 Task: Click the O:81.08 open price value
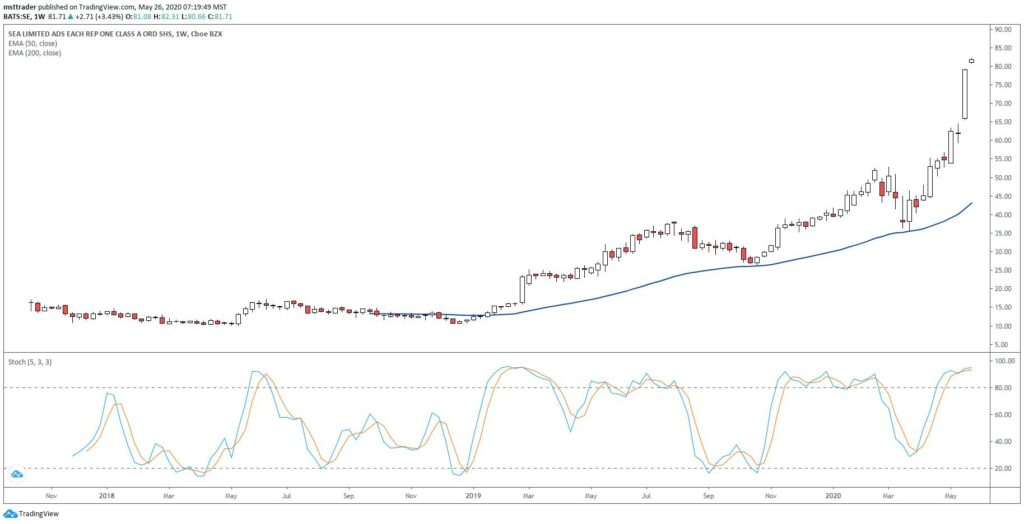pyautogui.click(x=136, y=16)
